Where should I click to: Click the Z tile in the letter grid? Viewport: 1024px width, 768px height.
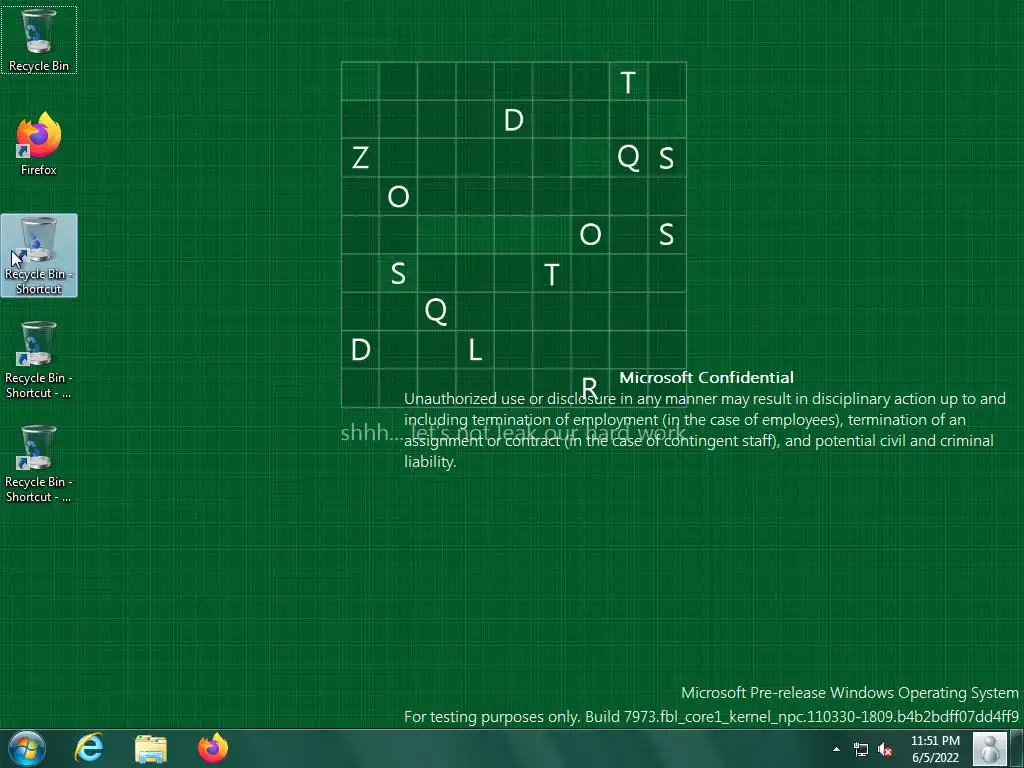[360, 157]
